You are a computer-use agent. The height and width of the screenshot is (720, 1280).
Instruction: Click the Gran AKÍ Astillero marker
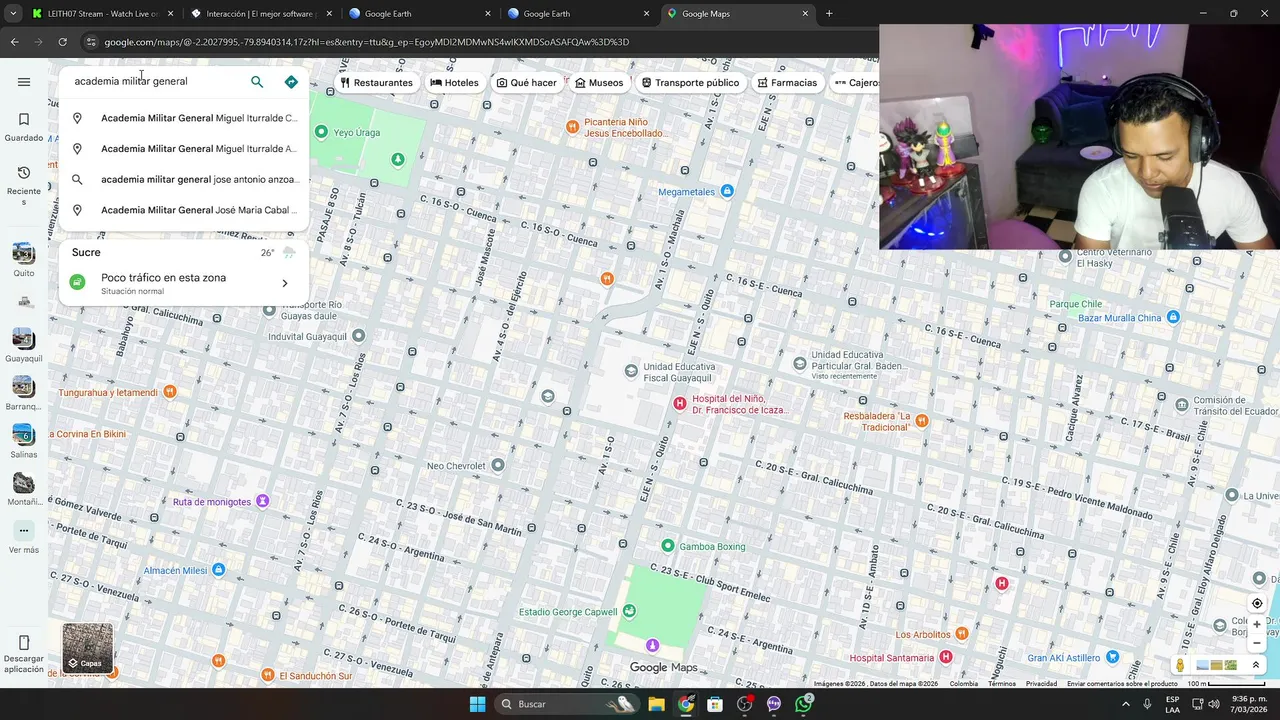1112,657
